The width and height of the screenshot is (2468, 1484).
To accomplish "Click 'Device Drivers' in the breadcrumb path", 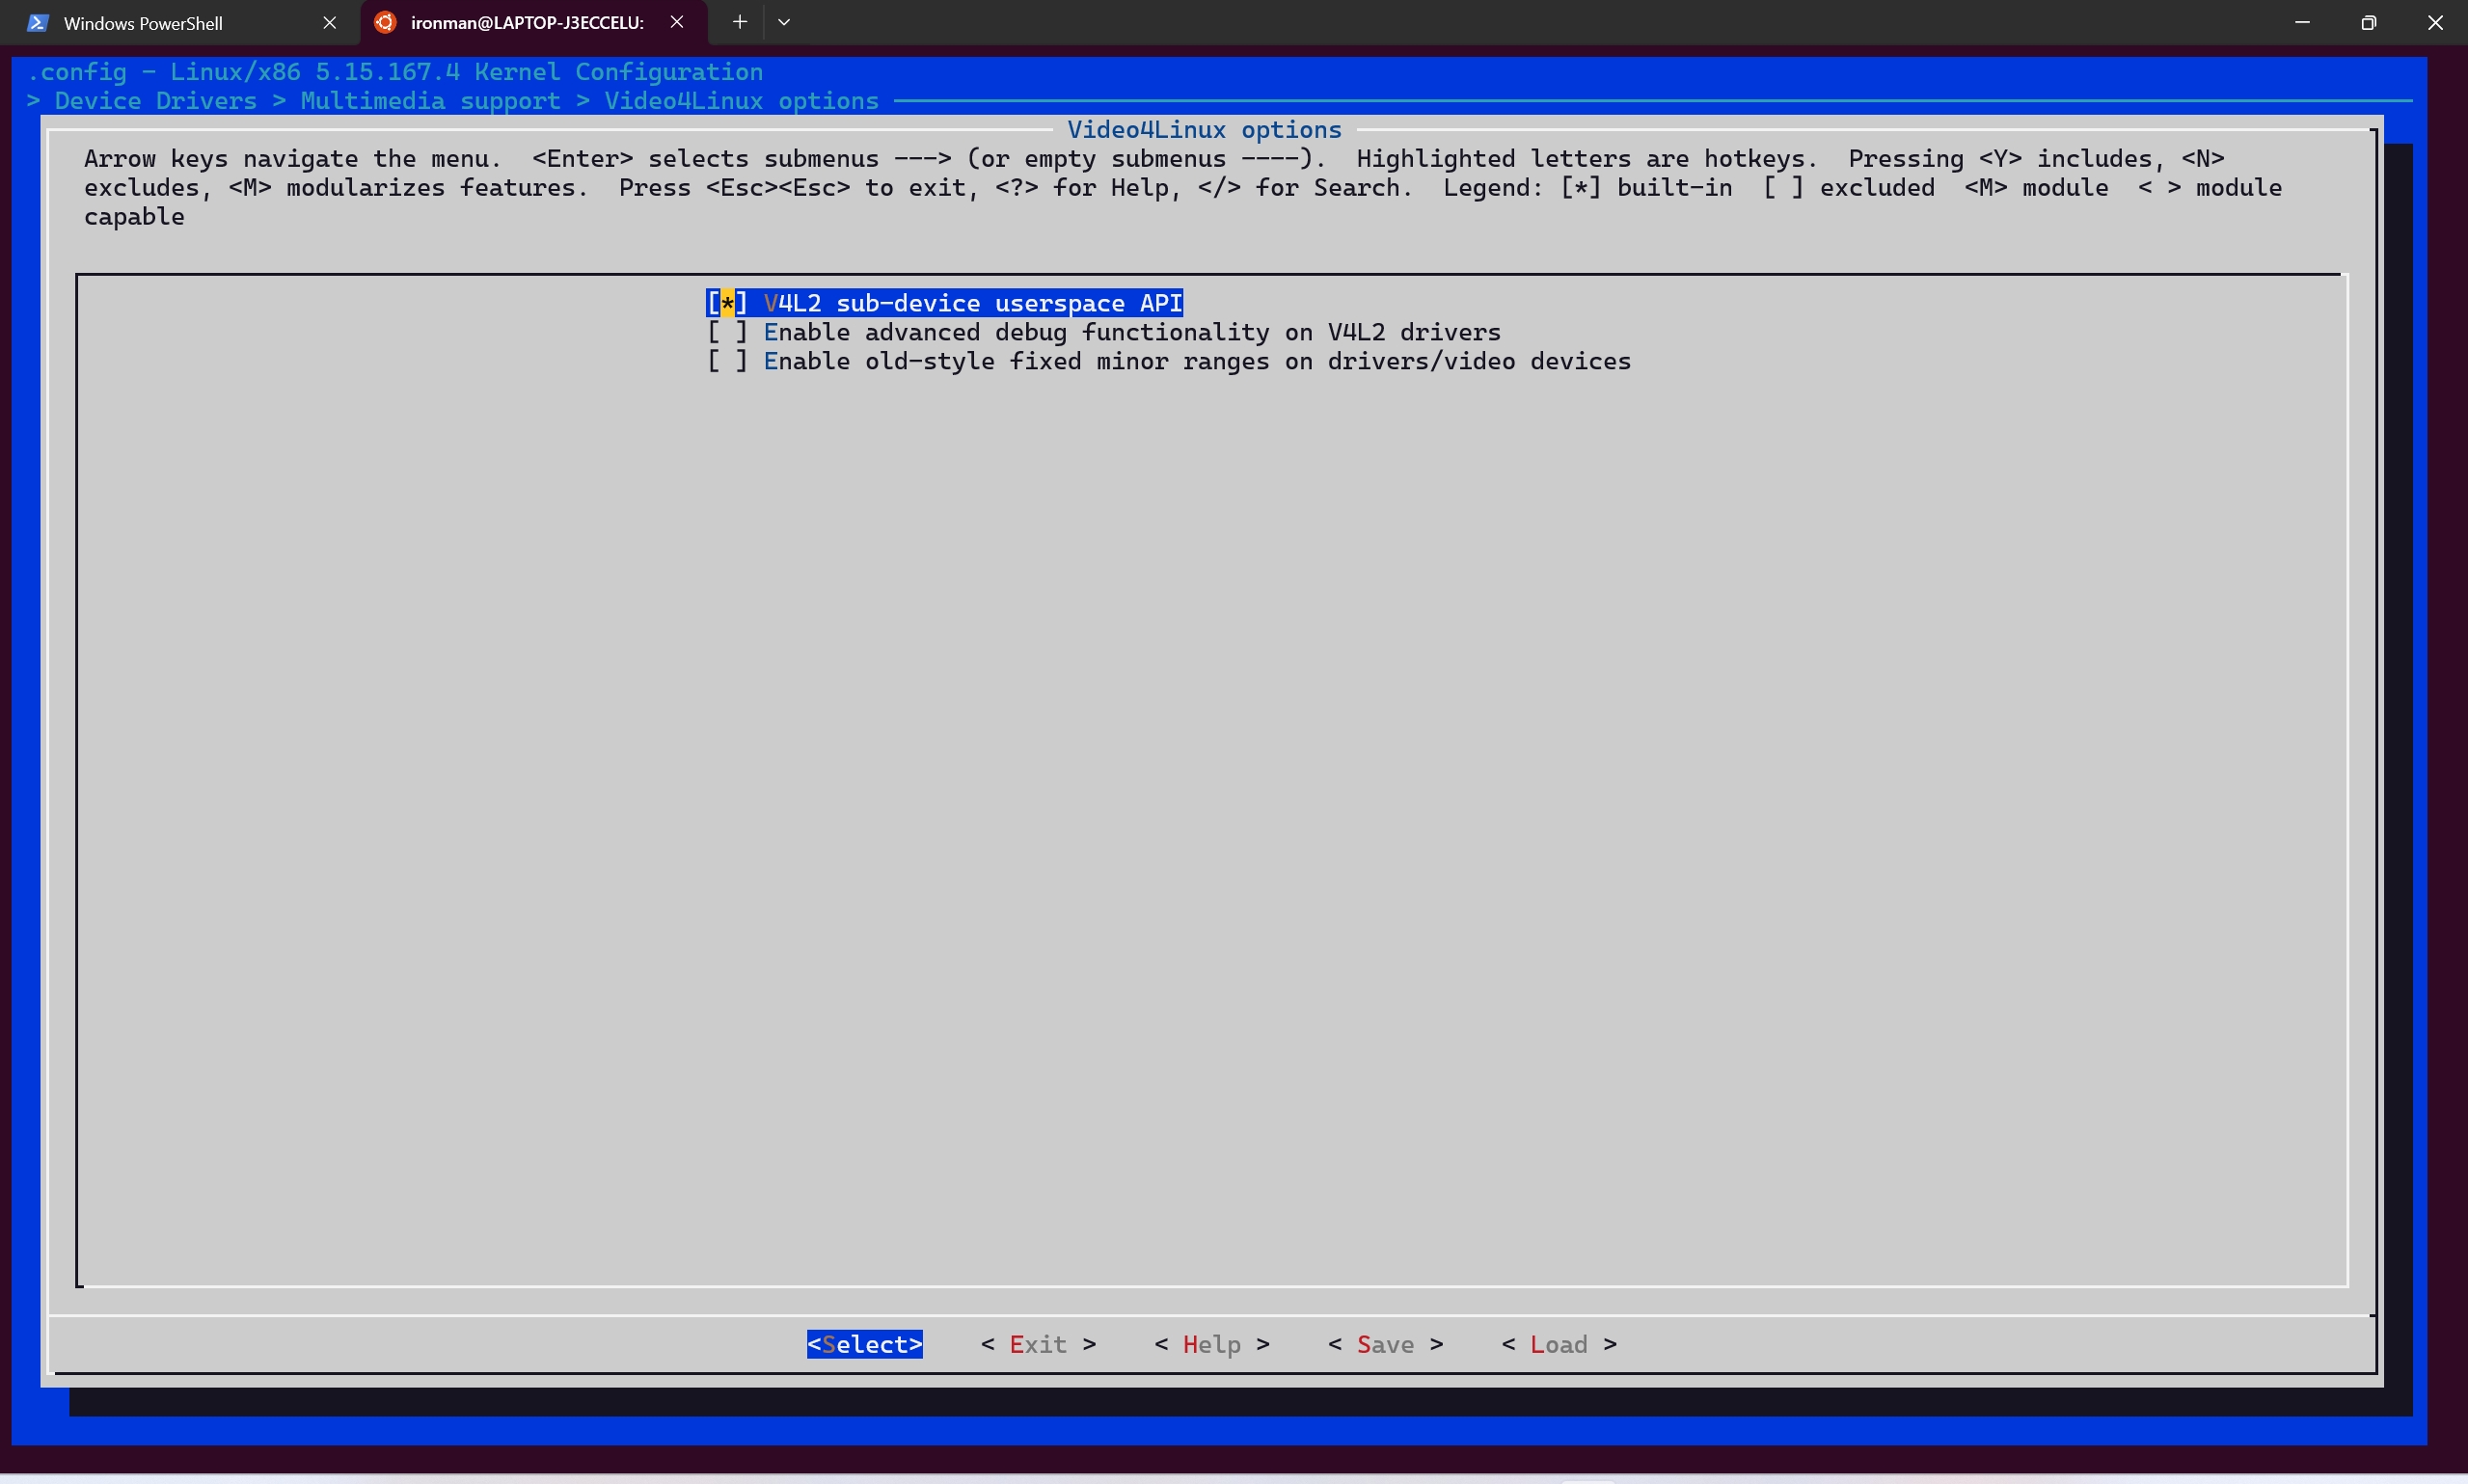I will point(156,101).
